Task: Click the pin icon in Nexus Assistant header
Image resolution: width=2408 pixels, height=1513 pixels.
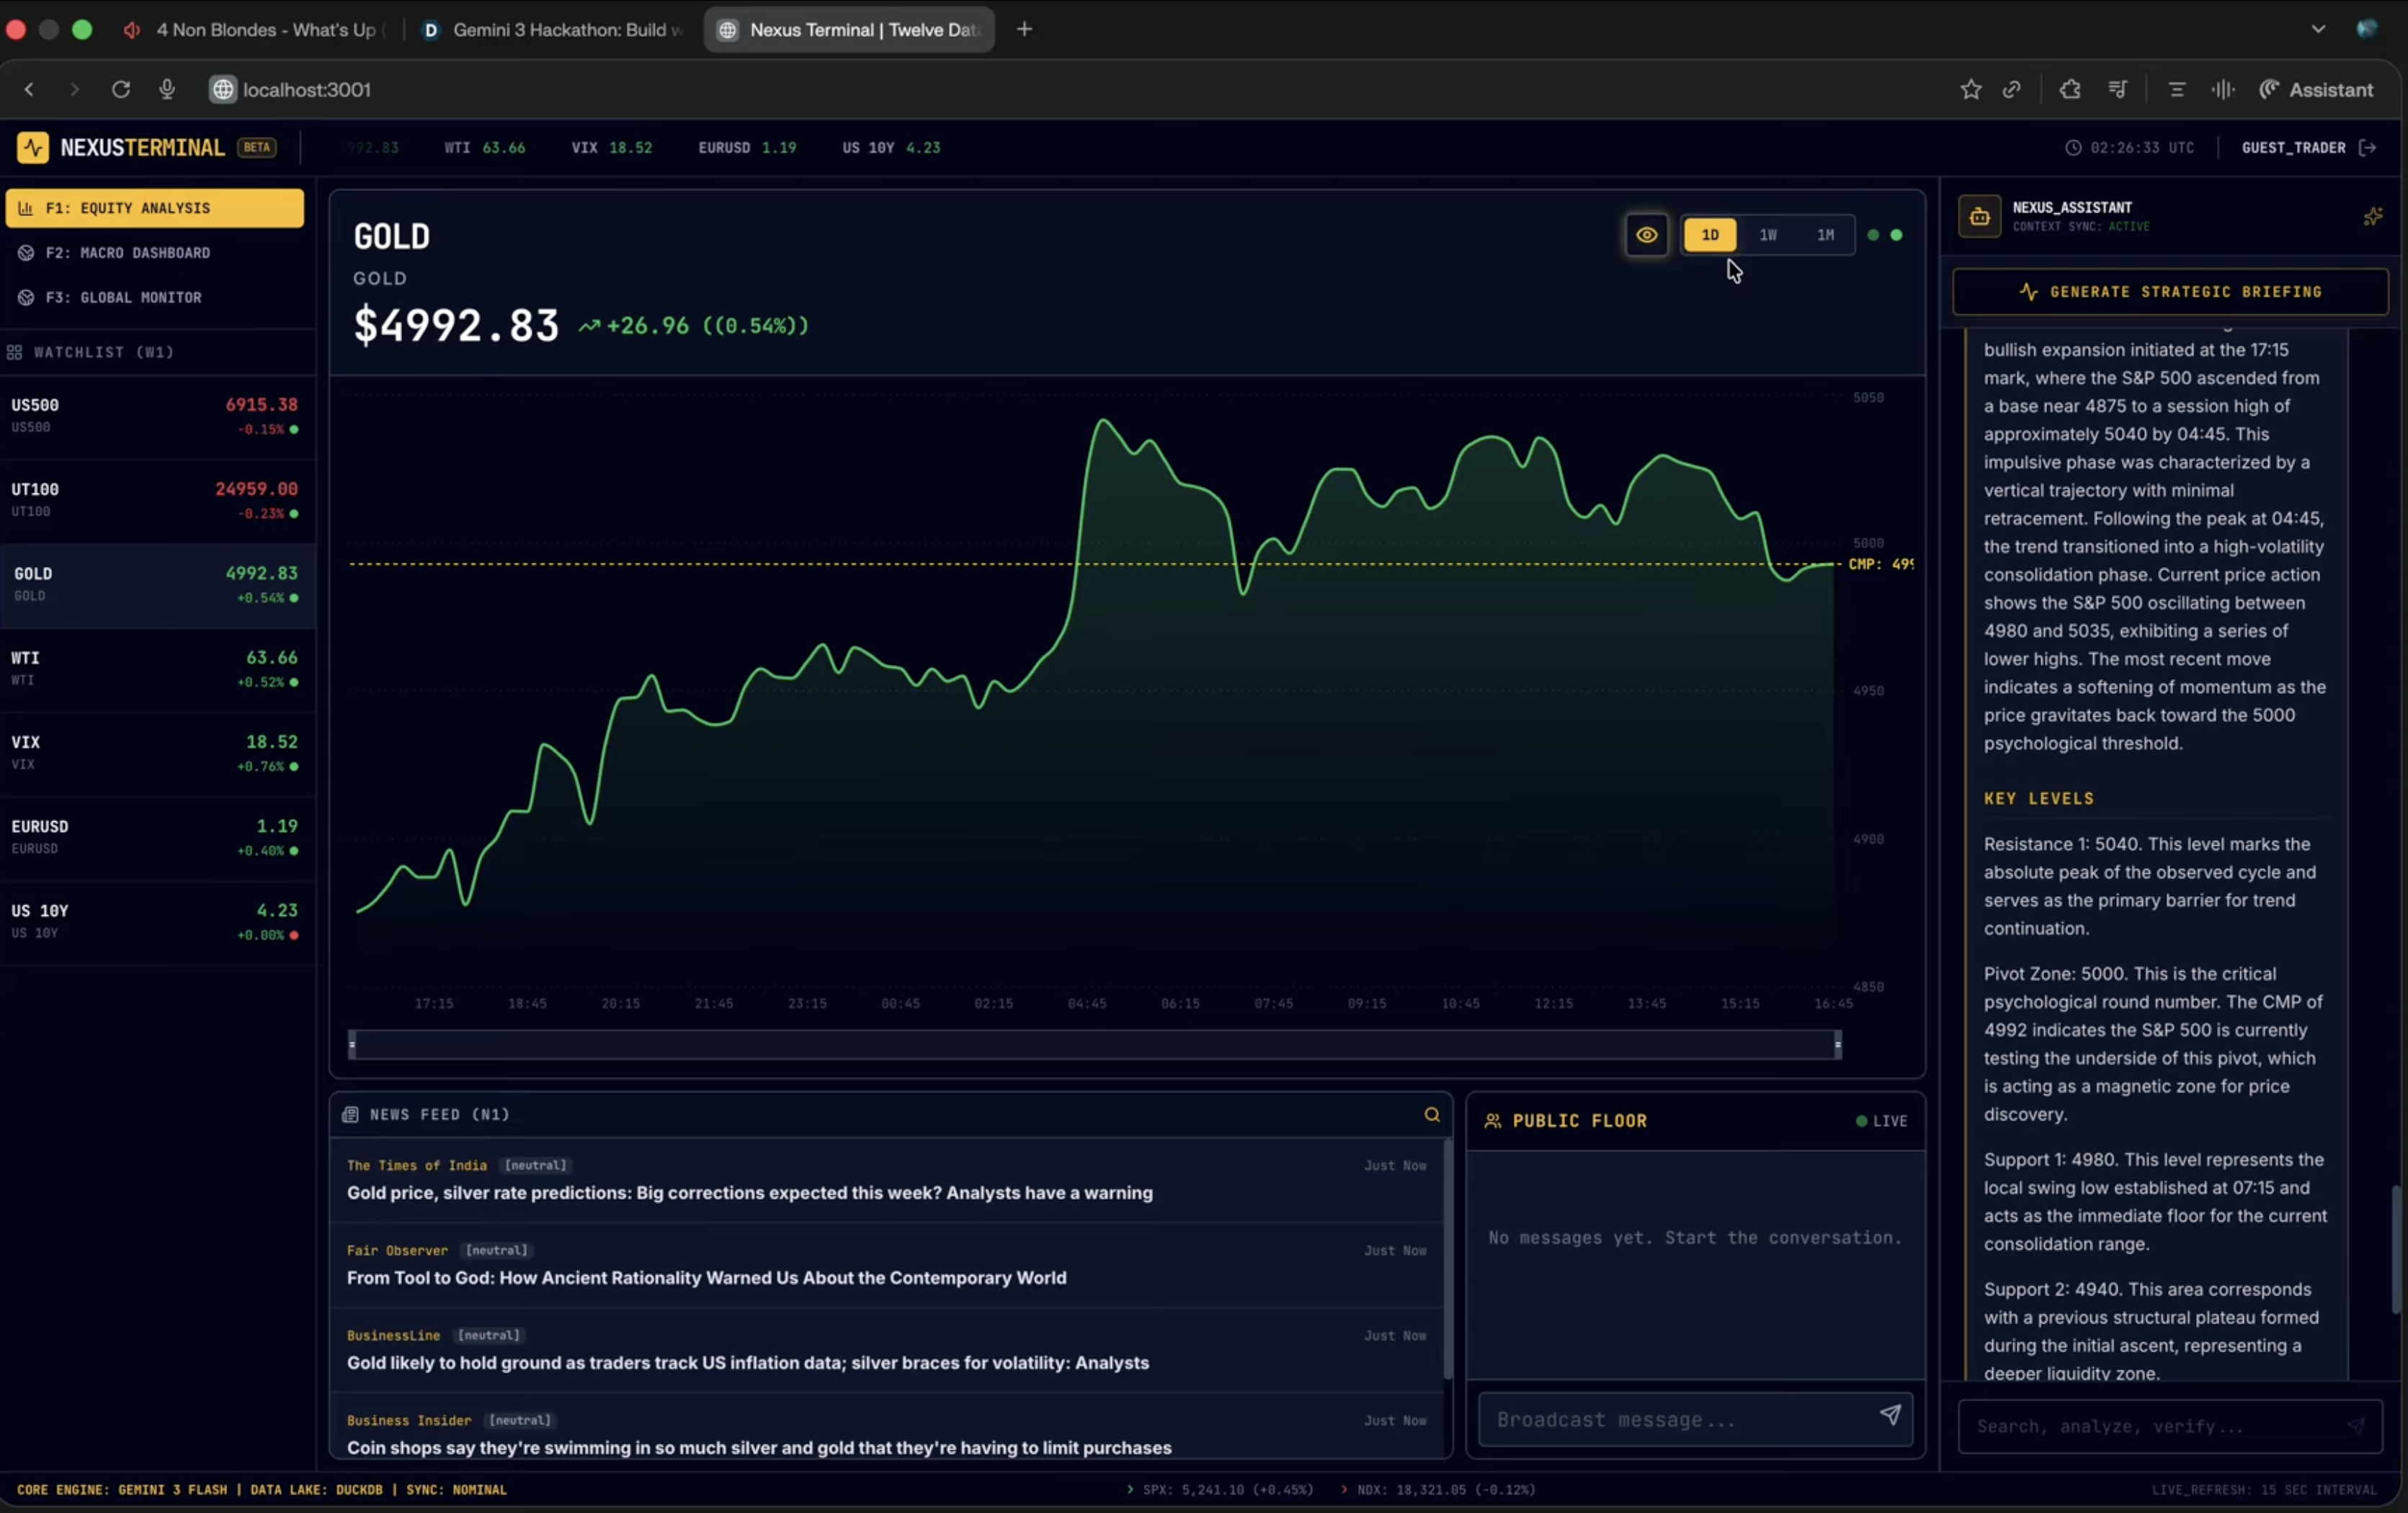Action: pyautogui.click(x=2372, y=216)
